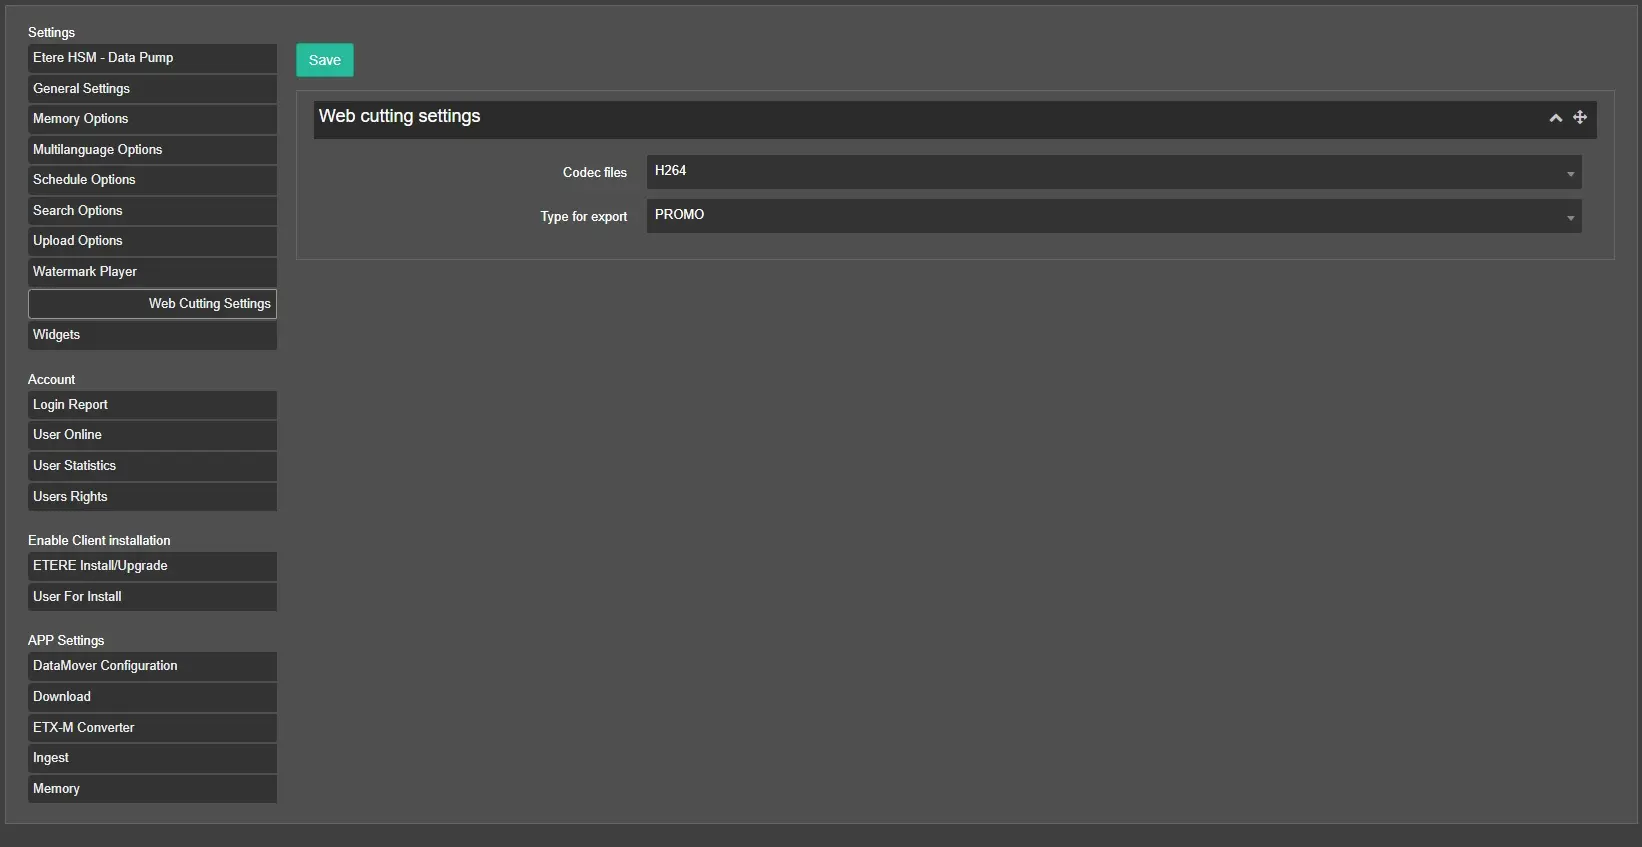
Task: Show User Statistics page
Action: (152, 466)
